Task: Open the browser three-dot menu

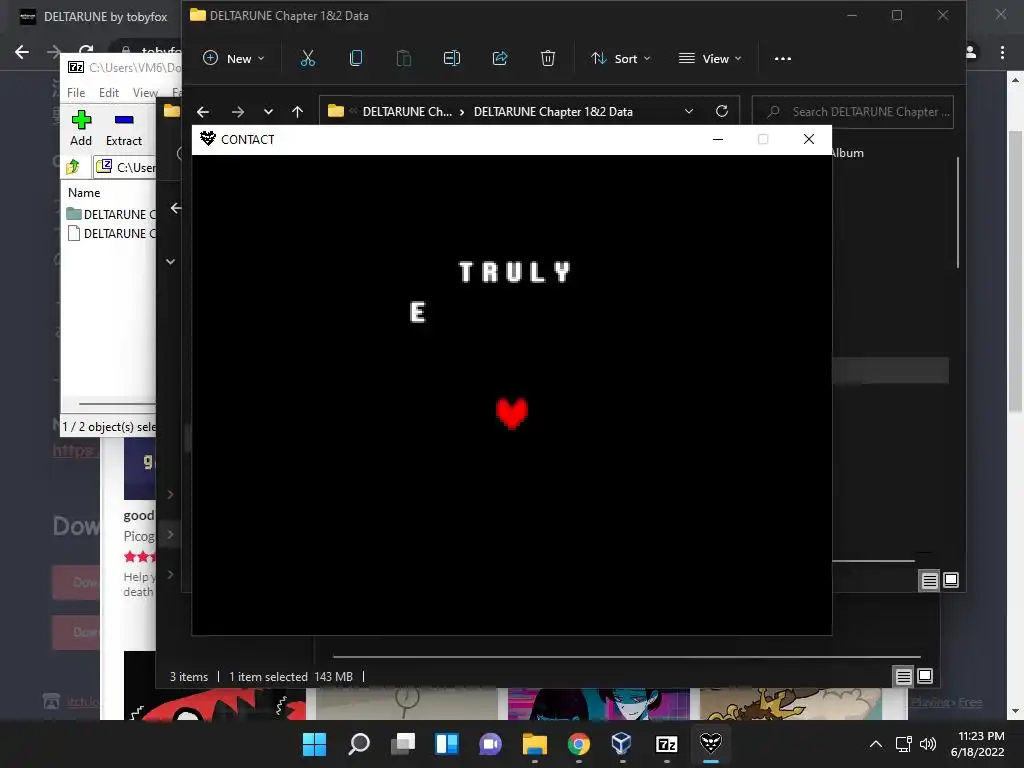Action: pyautogui.click(x=1002, y=52)
